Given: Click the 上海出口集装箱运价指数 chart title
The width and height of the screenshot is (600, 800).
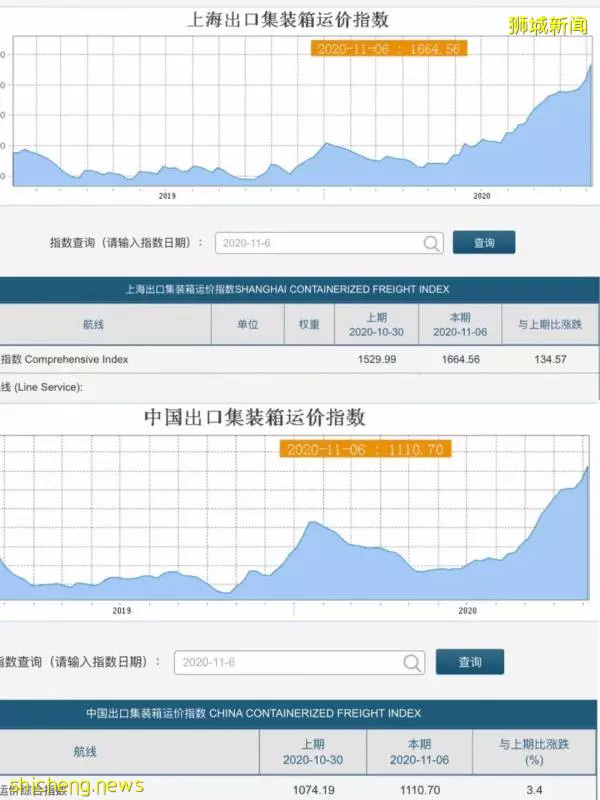Looking at the screenshot, I should click(288, 20).
